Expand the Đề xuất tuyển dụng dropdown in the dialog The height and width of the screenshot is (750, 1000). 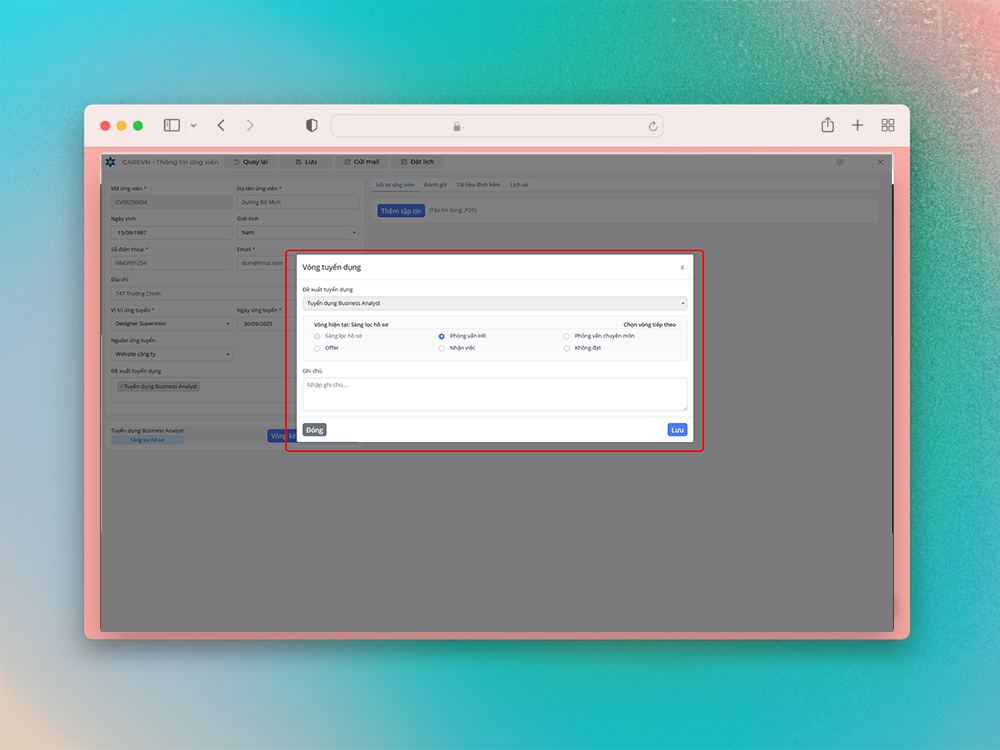[x=495, y=303]
